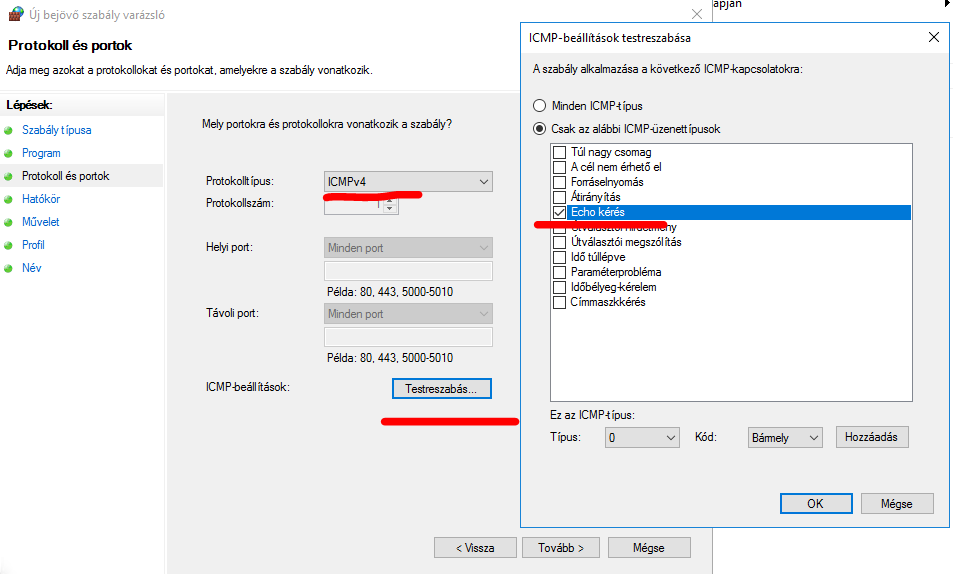Open the Kód dropdown showing Bármely
Image resolution: width=954 pixels, height=574 pixels.
point(785,438)
